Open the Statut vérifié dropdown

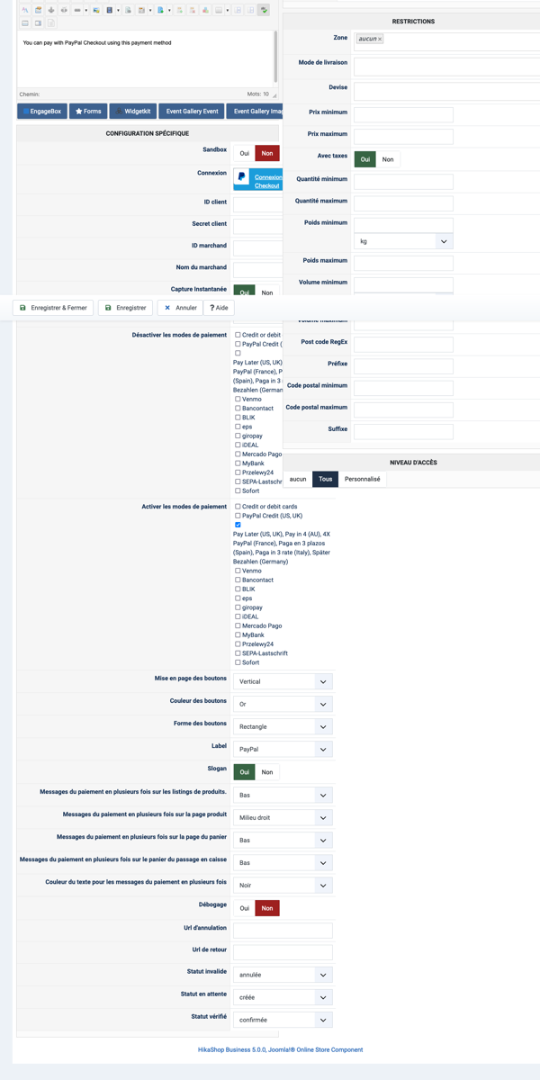pyautogui.click(x=282, y=1020)
